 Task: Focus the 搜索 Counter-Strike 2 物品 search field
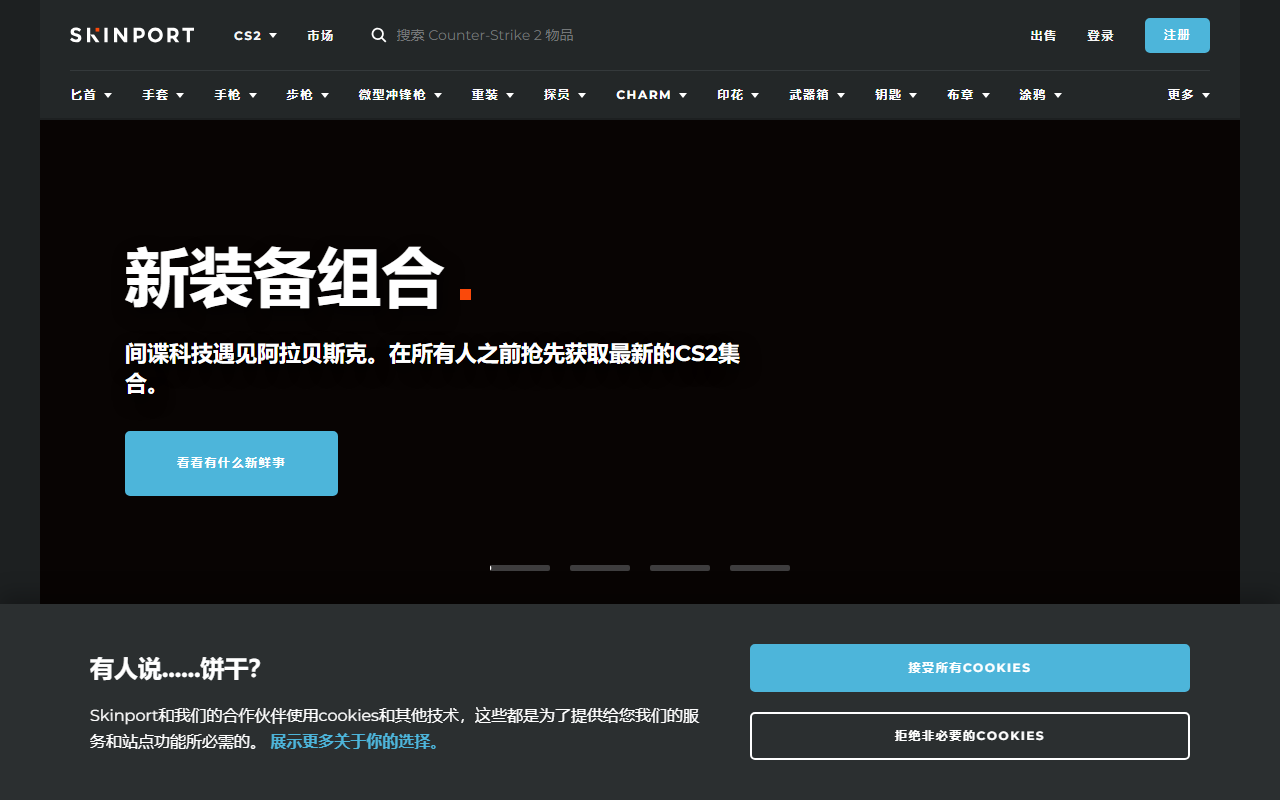tap(485, 35)
